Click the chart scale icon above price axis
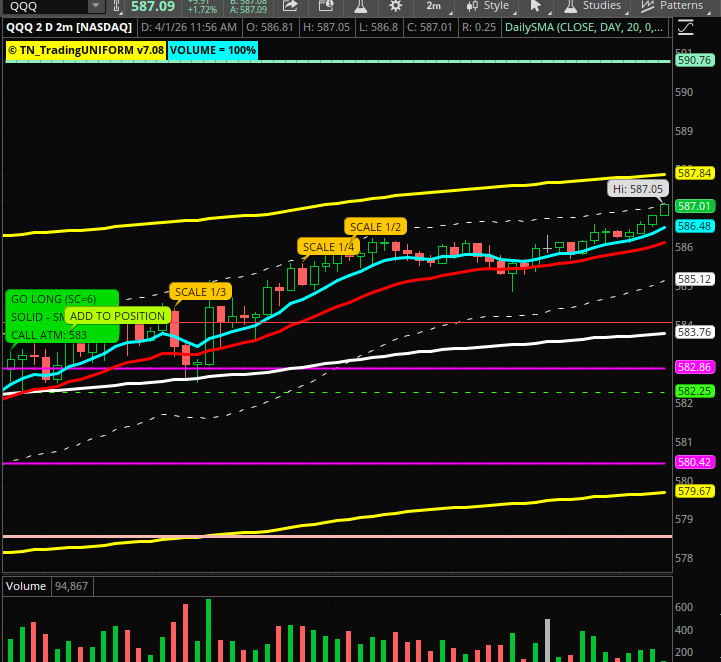 click(686, 28)
